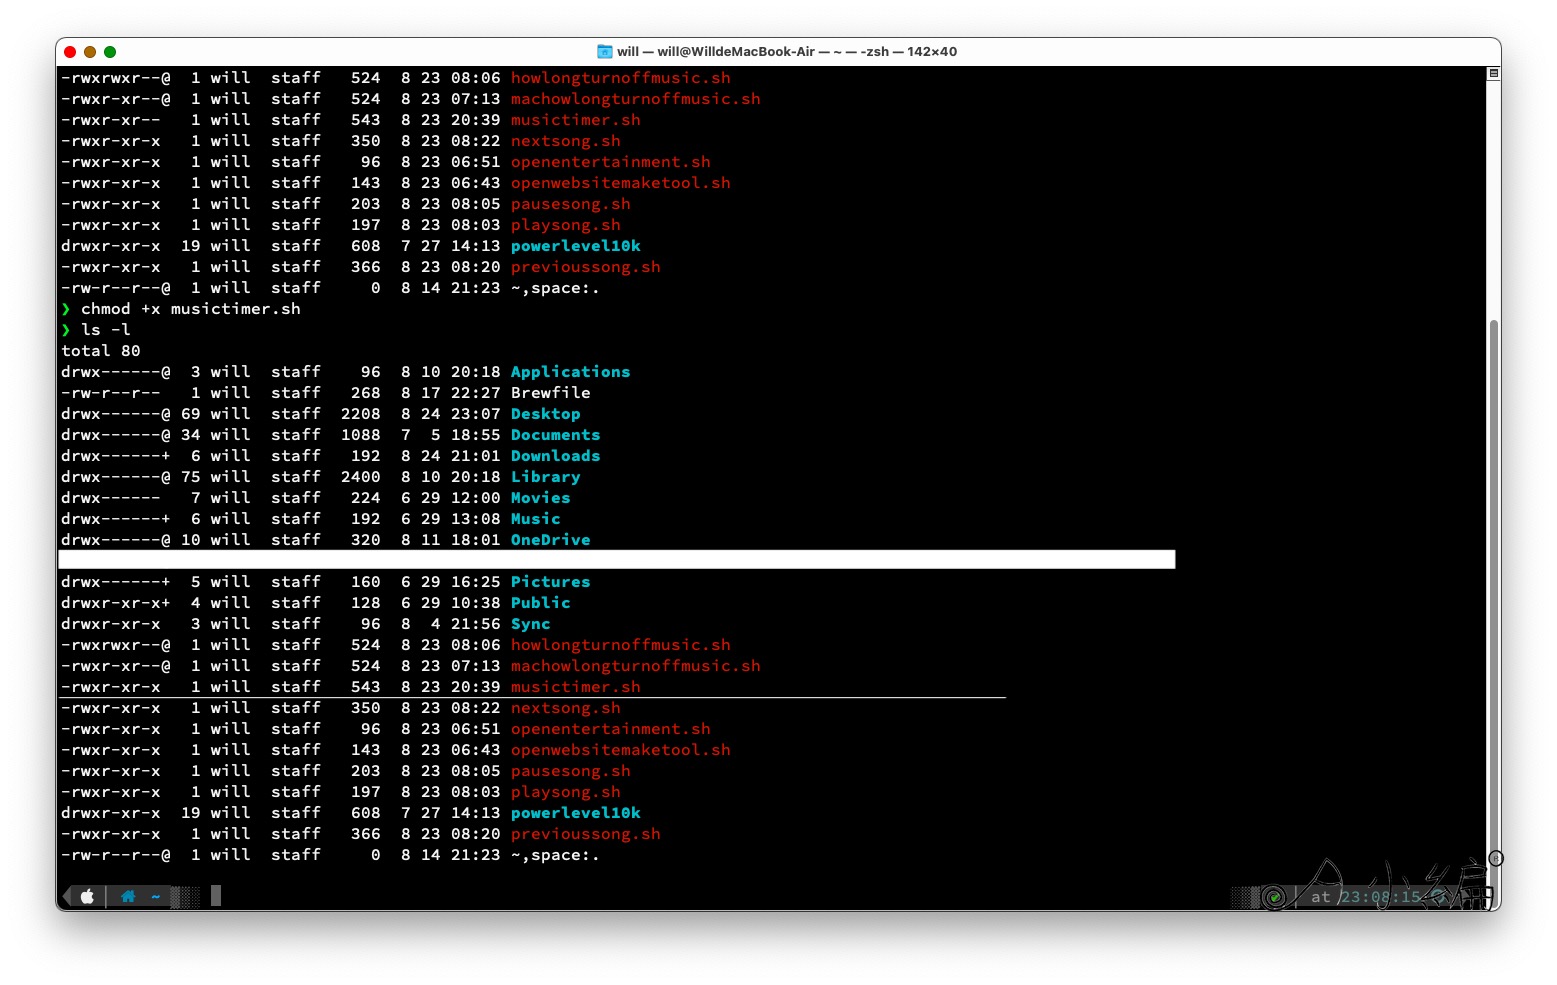Click musictimer.sh in the -rwxr-xr-- row
Image resolution: width=1557 pixels, height=985 pixels.
coord(576,120)
